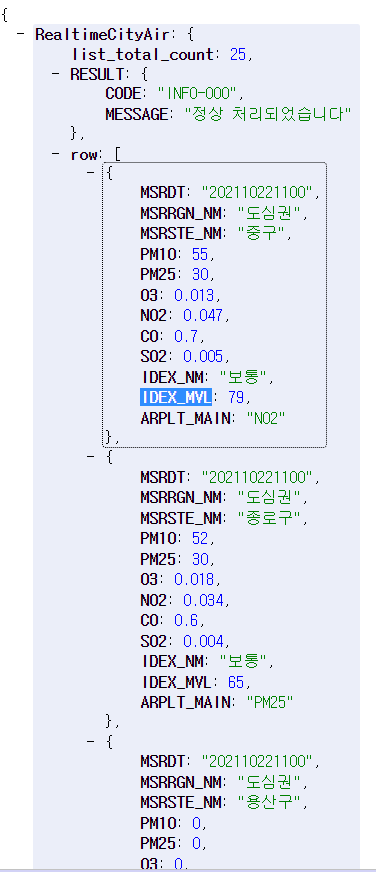Select the SO2 value 0.004

(203, 641)
